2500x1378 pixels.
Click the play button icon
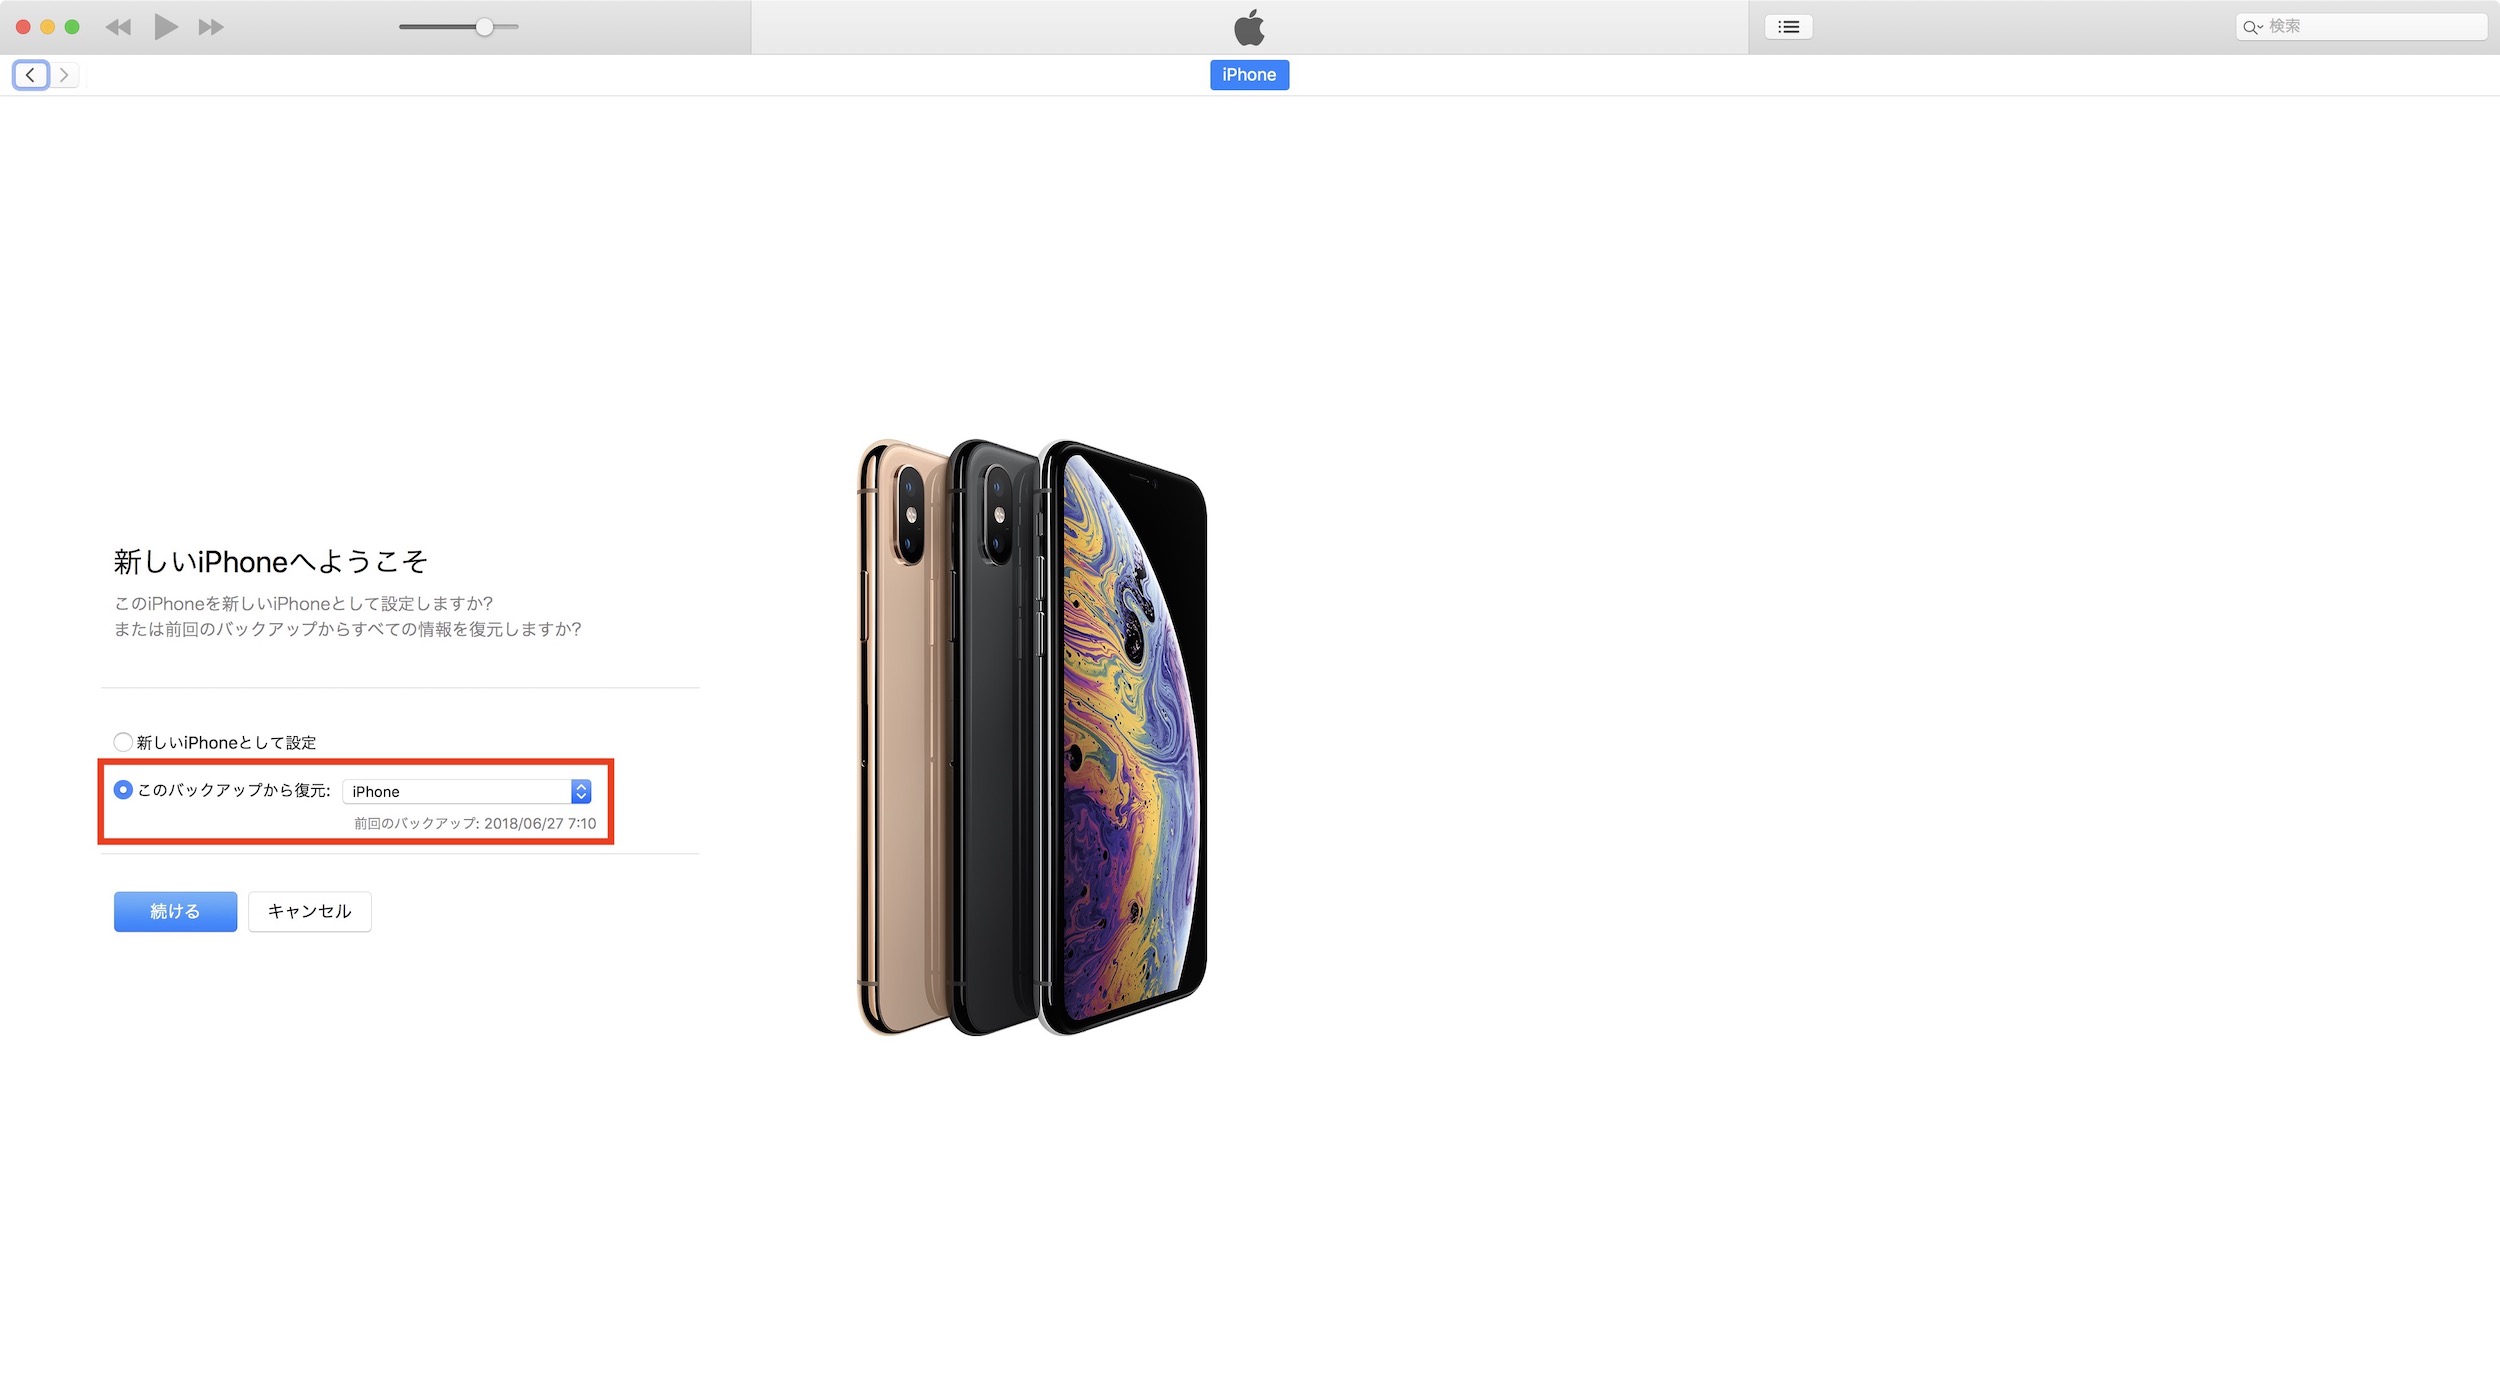click(165, 25)
